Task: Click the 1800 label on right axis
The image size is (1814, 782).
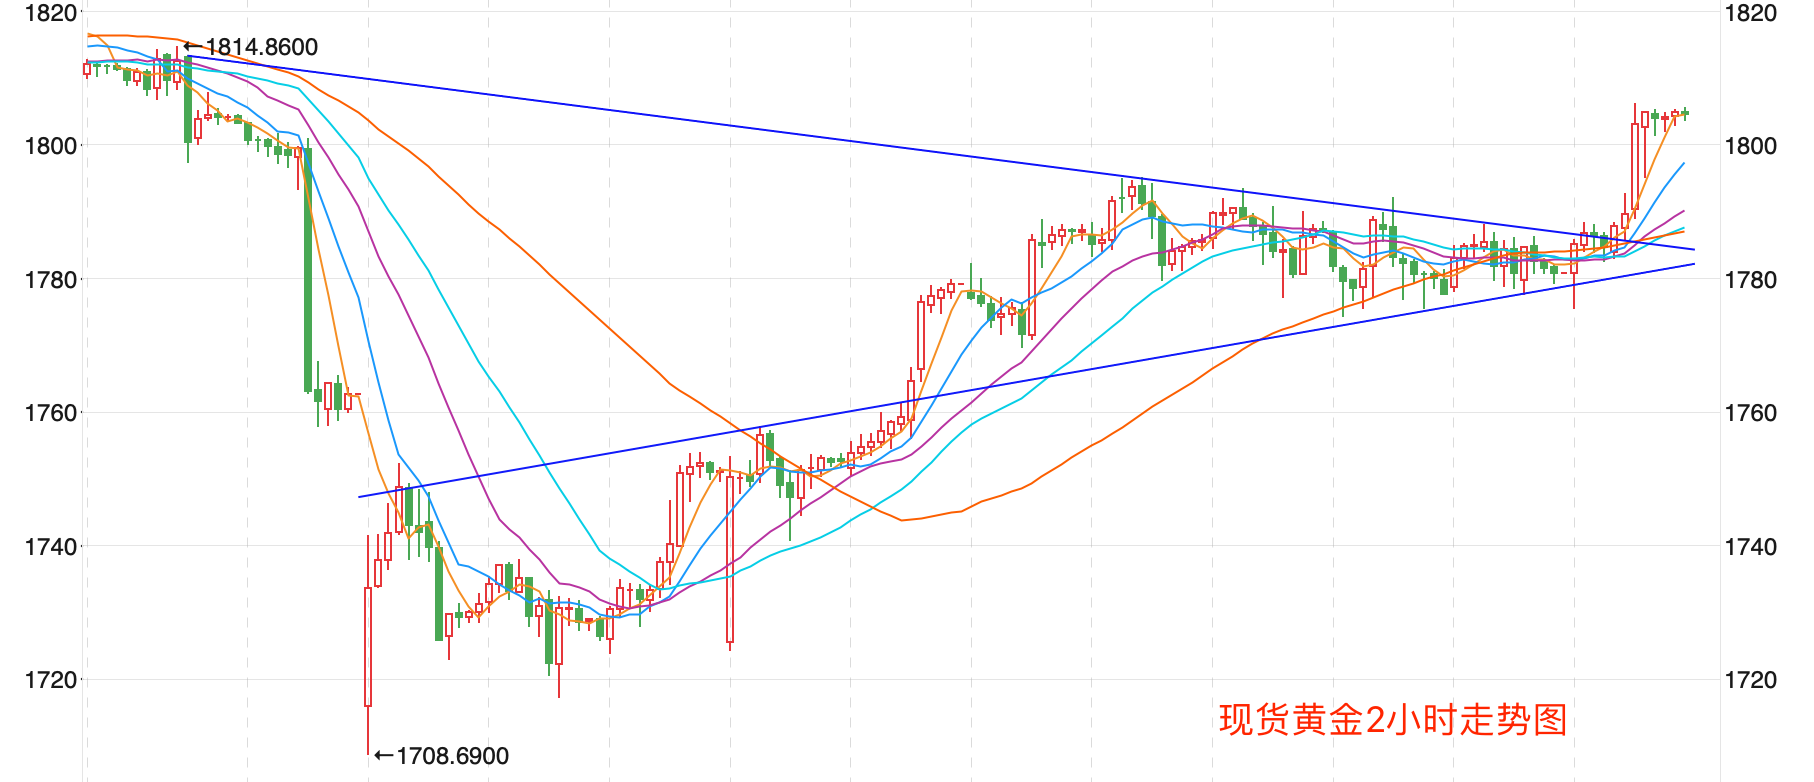Action: coord(1751,146)
